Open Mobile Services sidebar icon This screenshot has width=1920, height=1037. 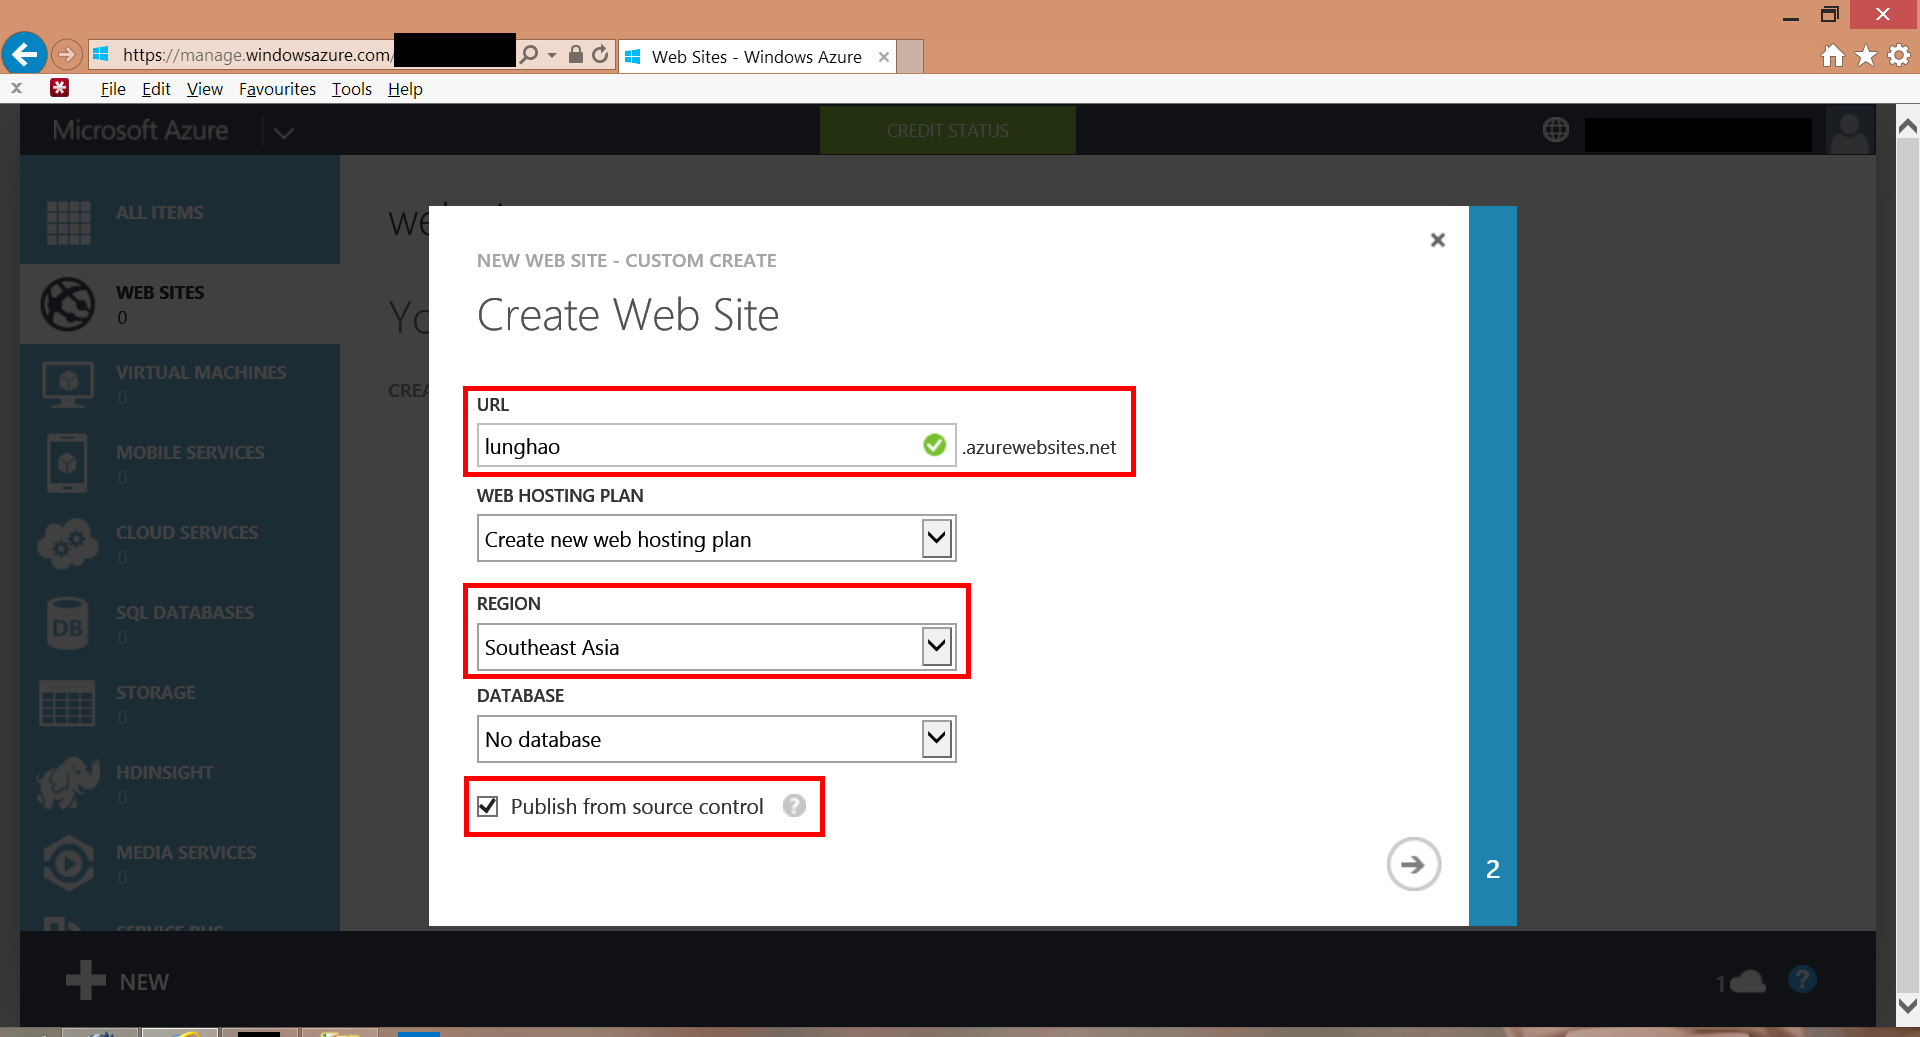67,463
